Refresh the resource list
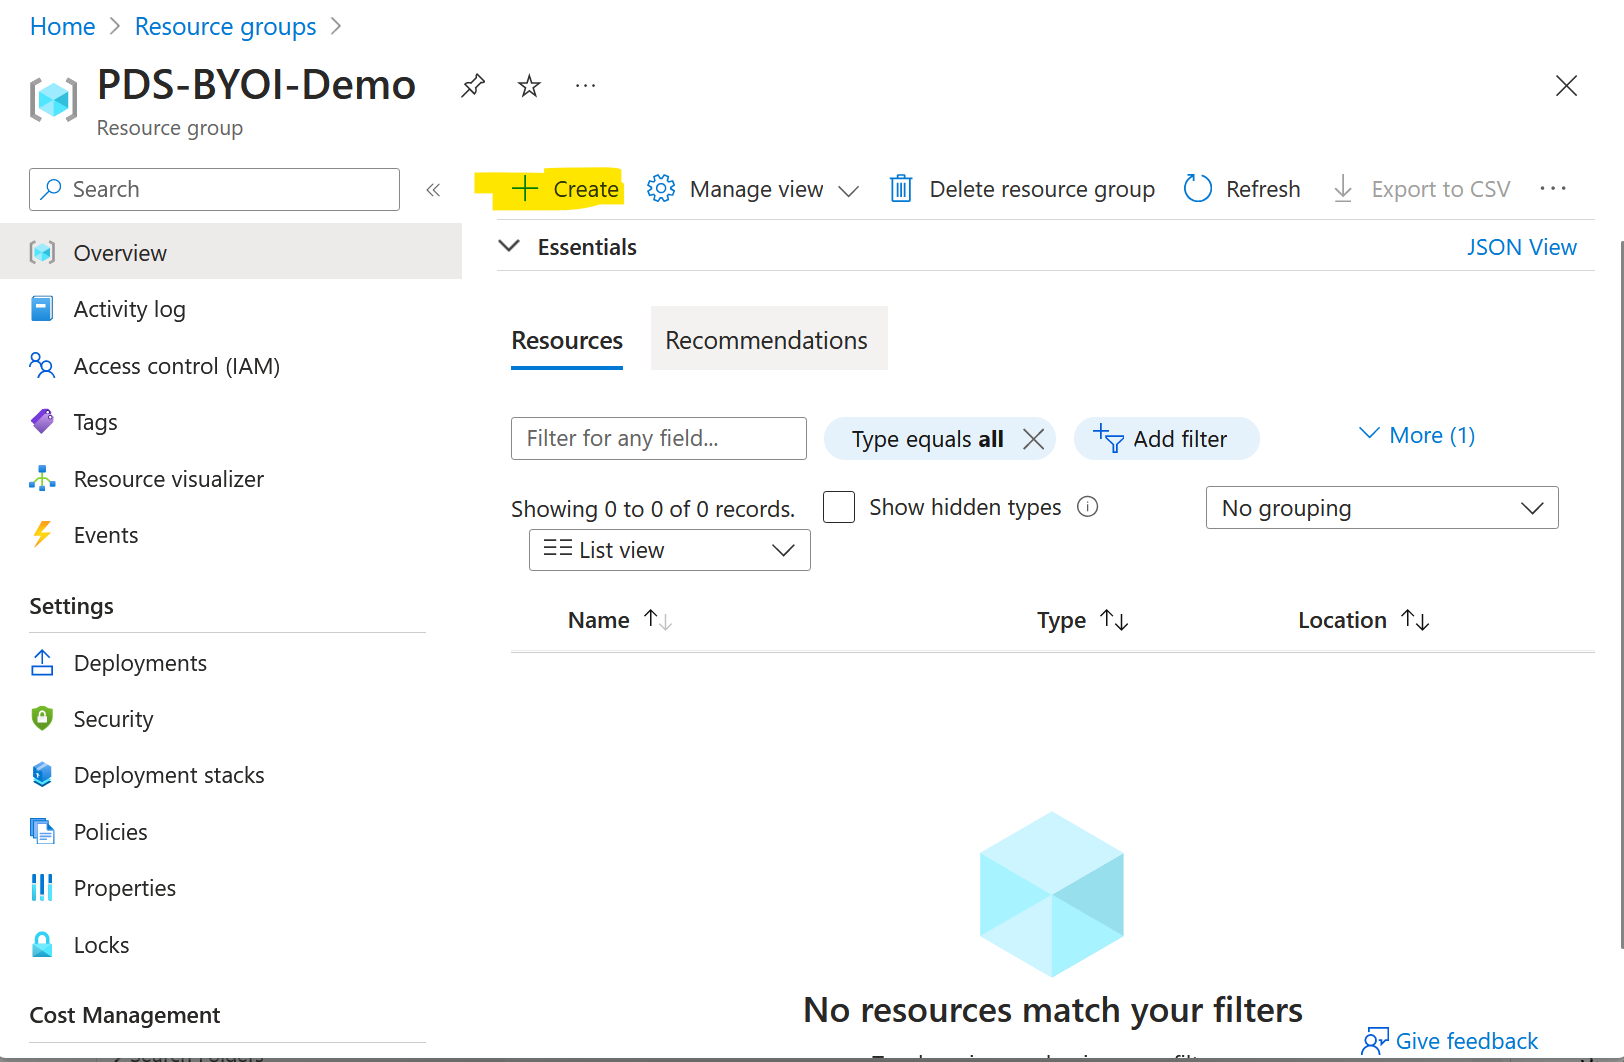 click(x=1241, y=188)
